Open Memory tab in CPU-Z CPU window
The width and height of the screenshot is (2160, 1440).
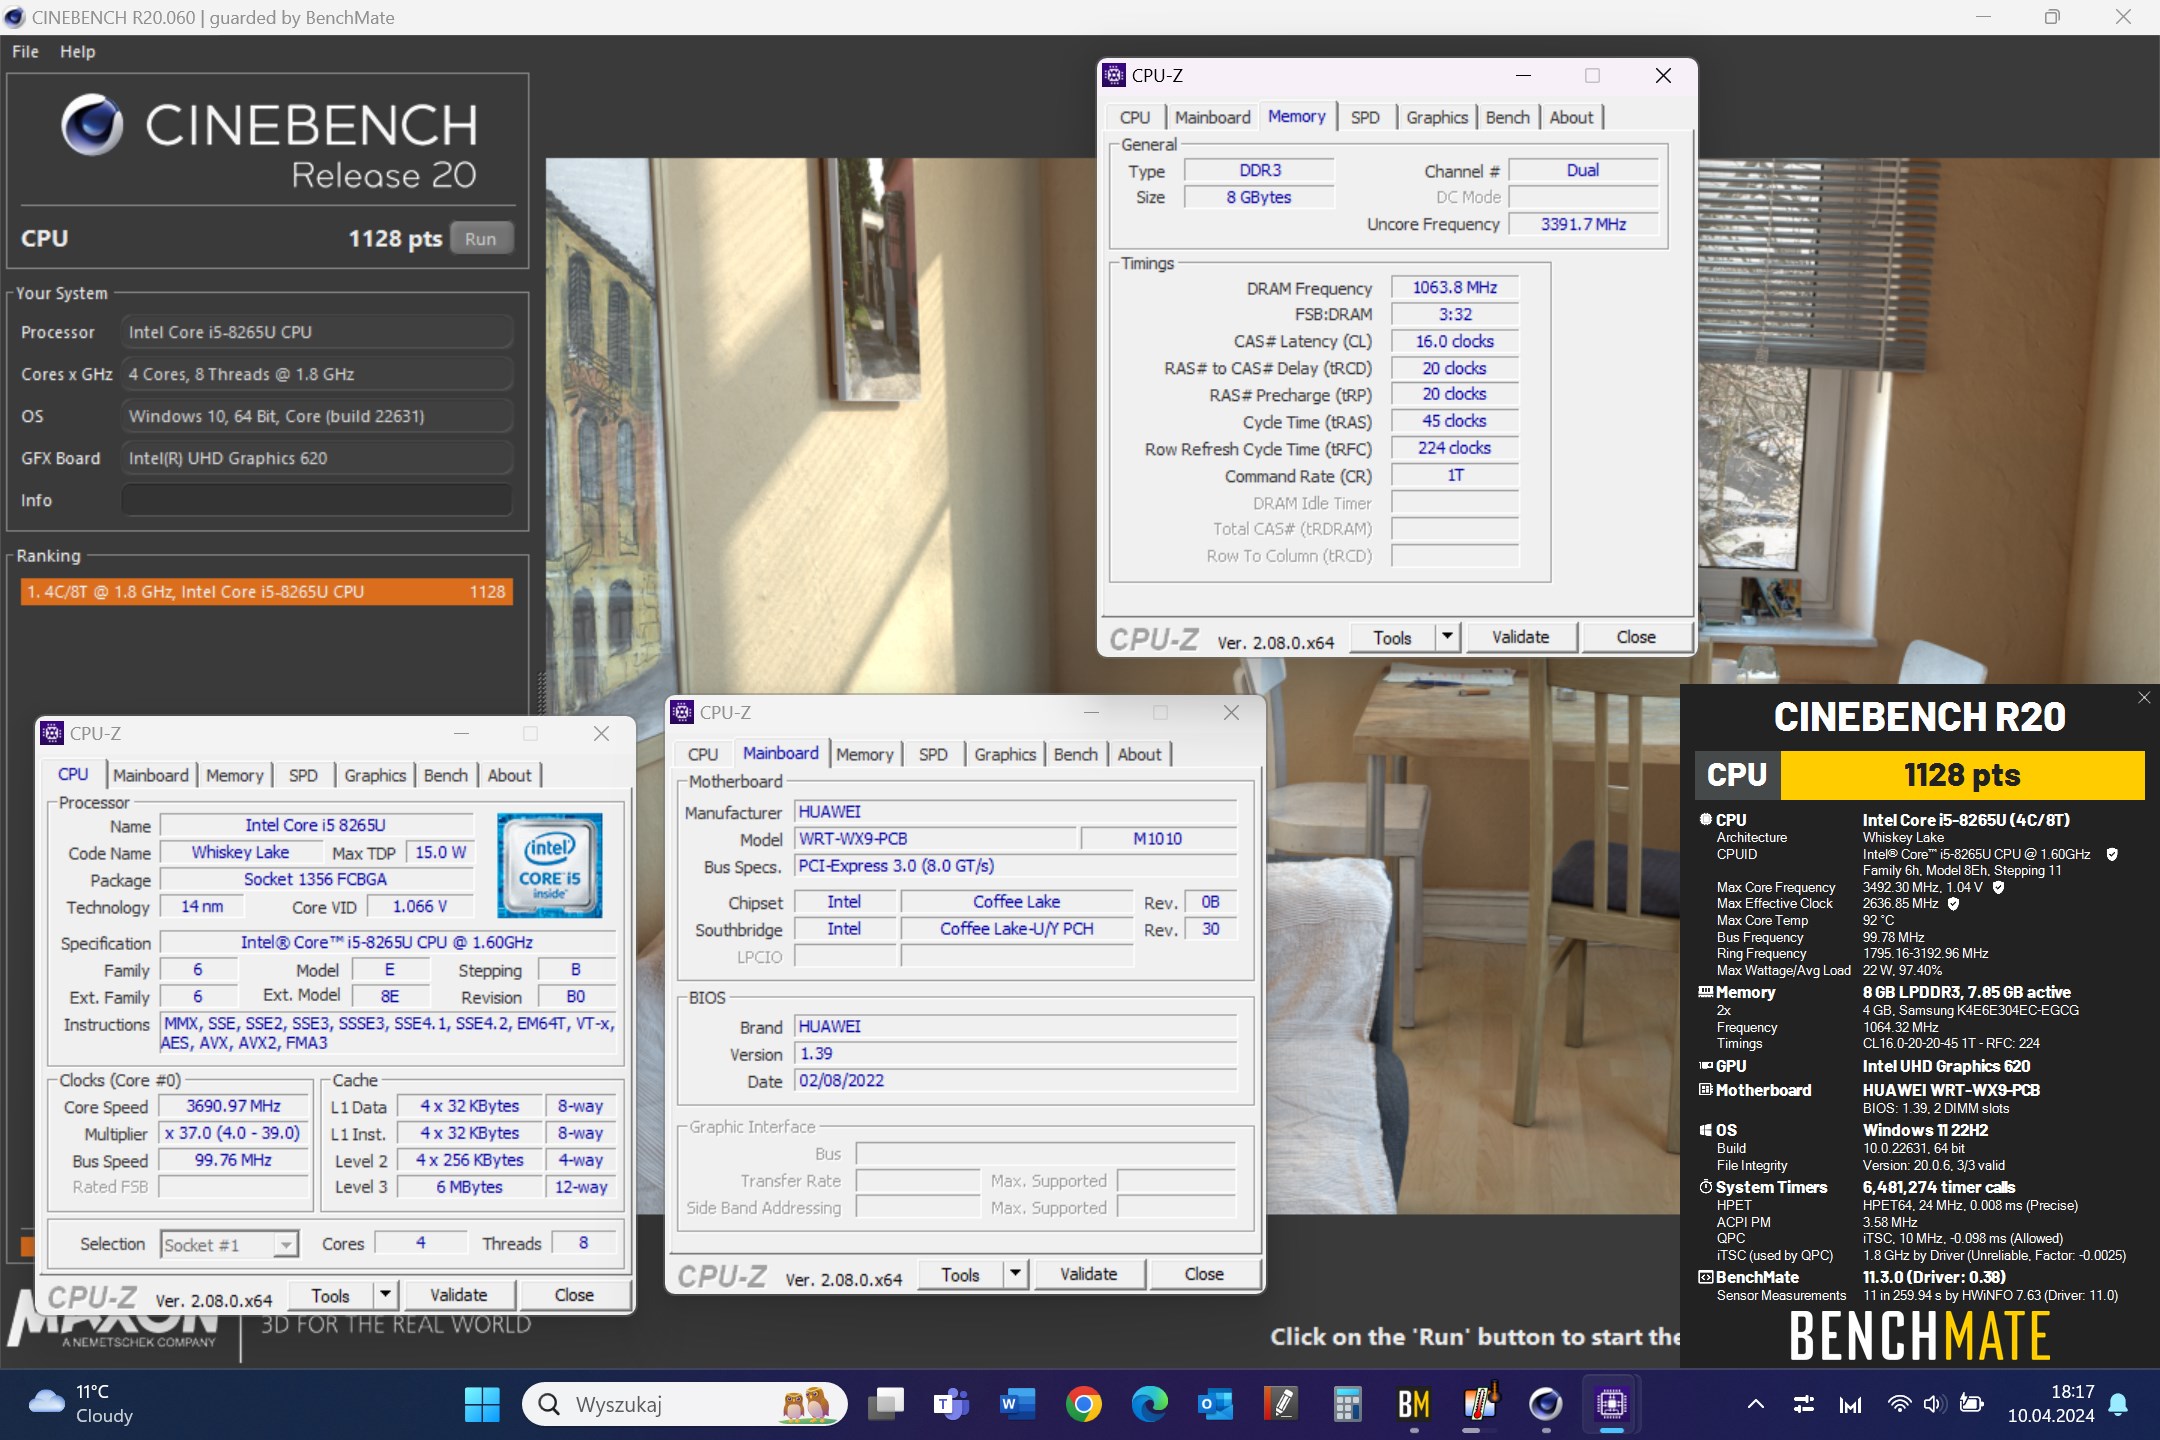(234, 775)
